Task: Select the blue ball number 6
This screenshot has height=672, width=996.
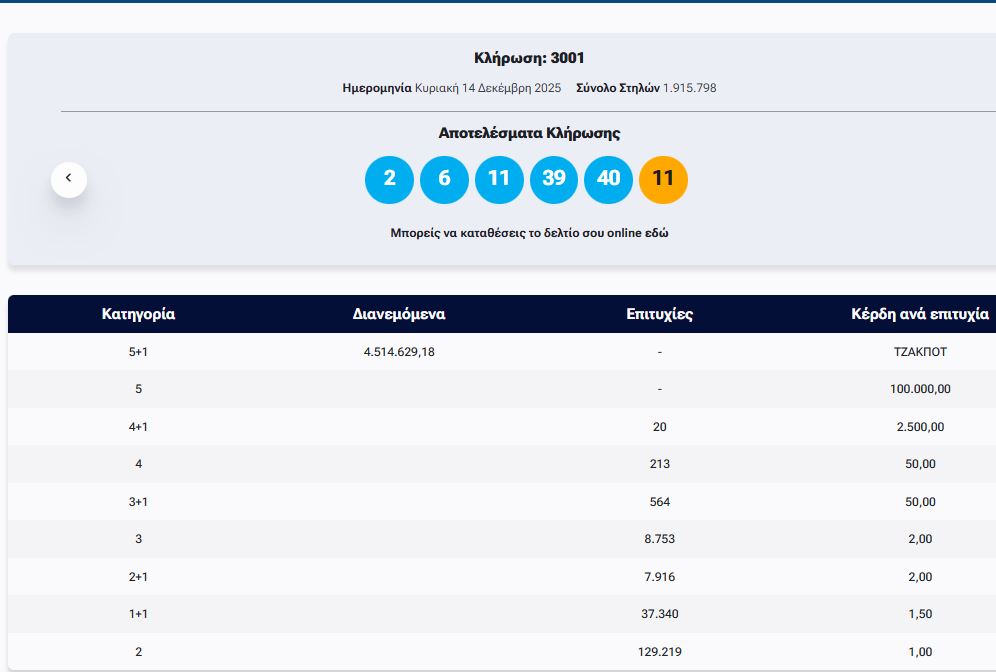Action: click(x=444, y=179)
